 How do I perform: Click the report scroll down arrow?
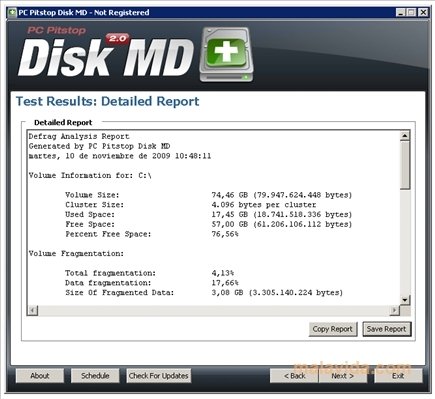click(x=405, y=300)
